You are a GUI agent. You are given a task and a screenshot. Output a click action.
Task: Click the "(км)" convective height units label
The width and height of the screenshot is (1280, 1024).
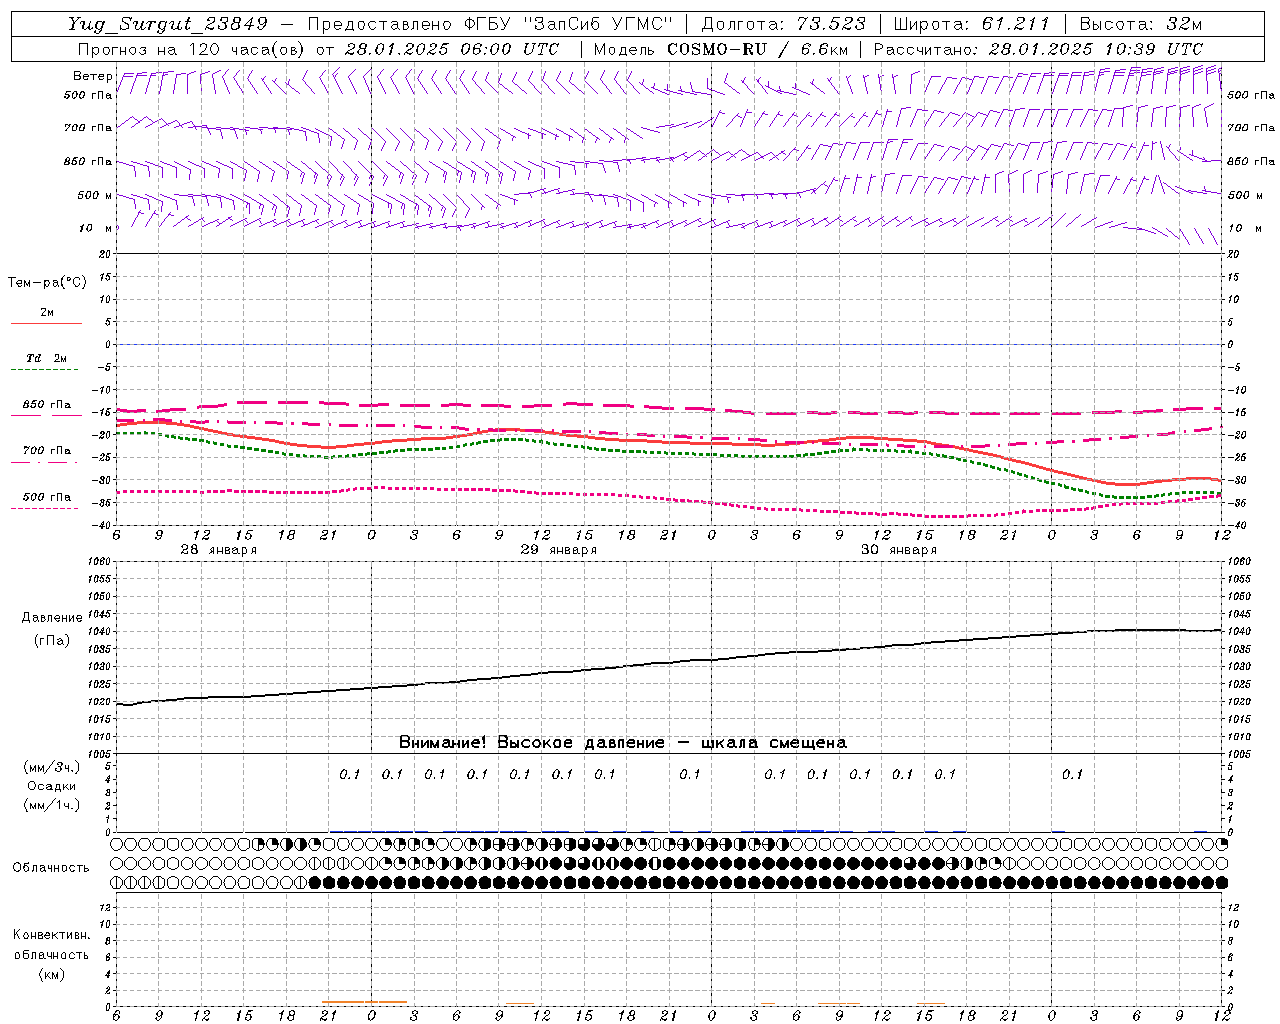[51, 973]
